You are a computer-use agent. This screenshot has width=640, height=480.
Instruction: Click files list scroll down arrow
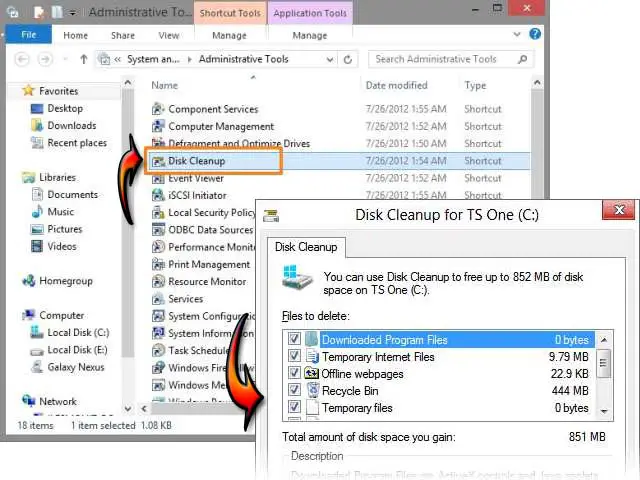click(x=604, y=411)
